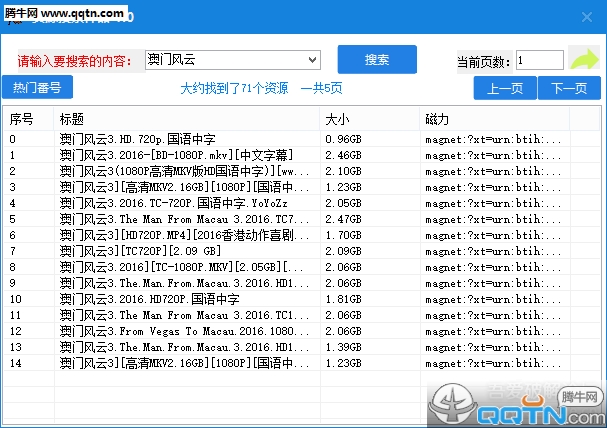
Task: Close the search window
Action: pyautogui.click(x=587, y=17)
